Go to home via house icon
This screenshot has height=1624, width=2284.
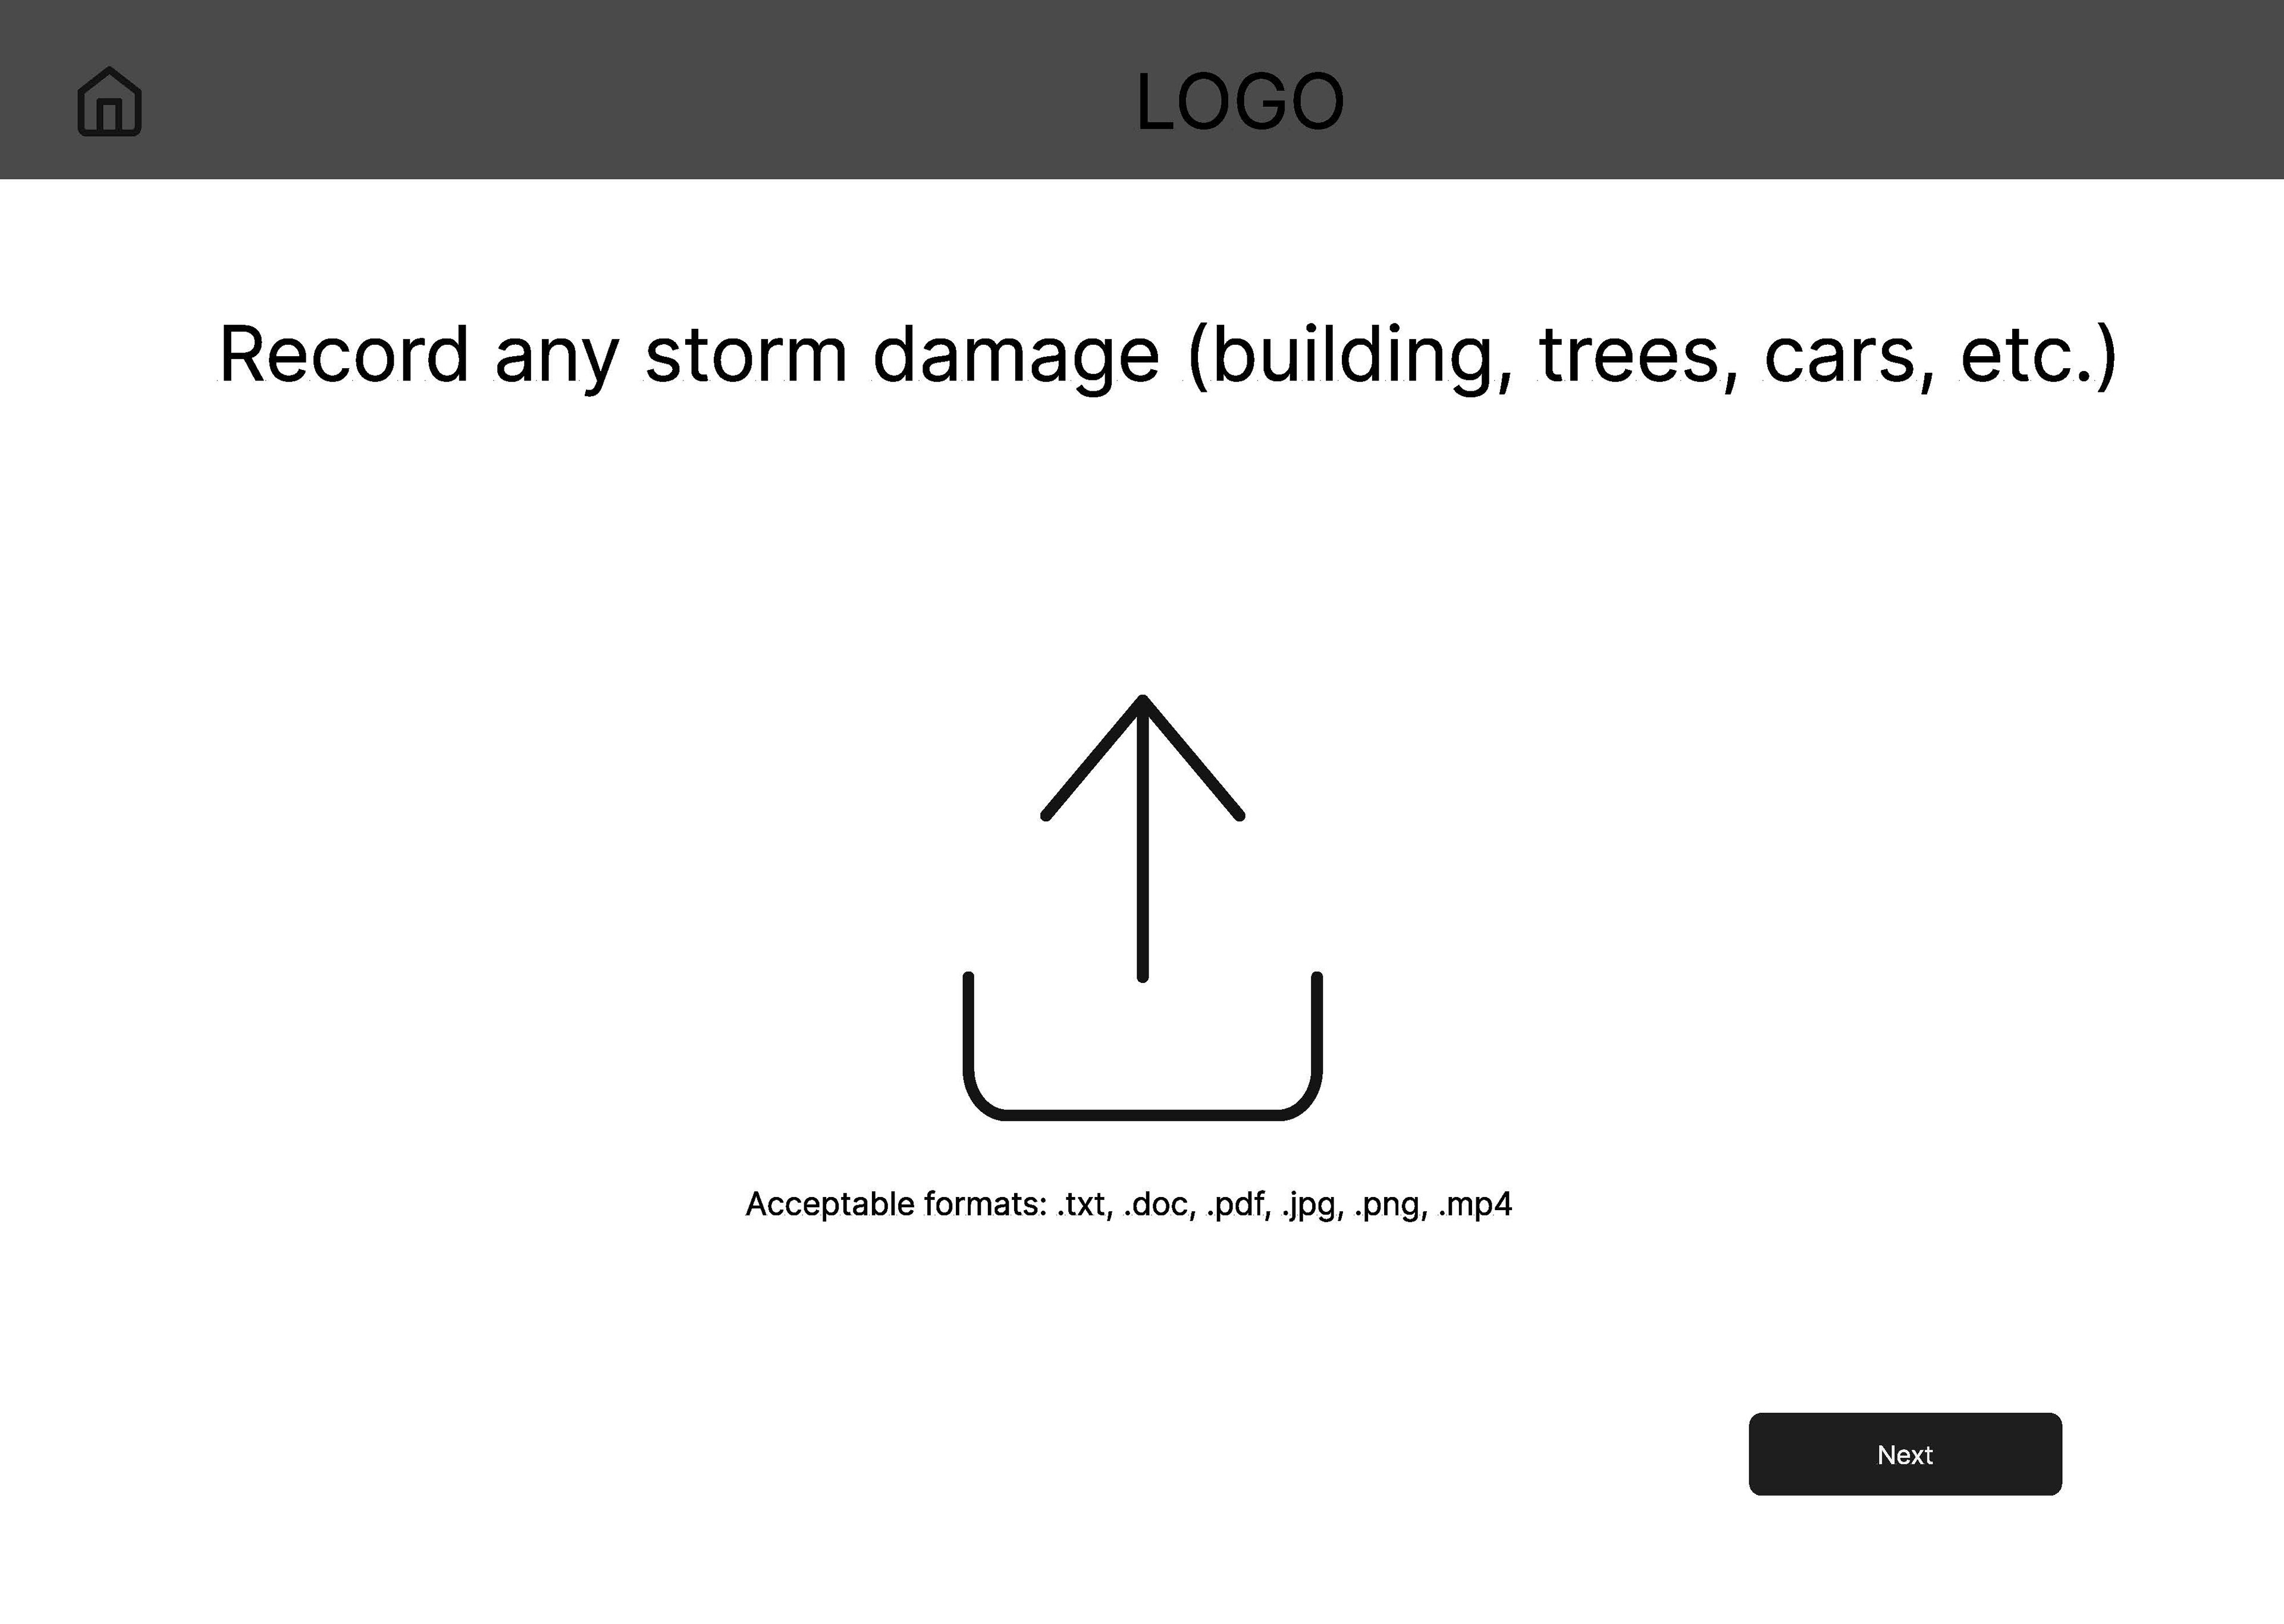[x=110, y=102]
